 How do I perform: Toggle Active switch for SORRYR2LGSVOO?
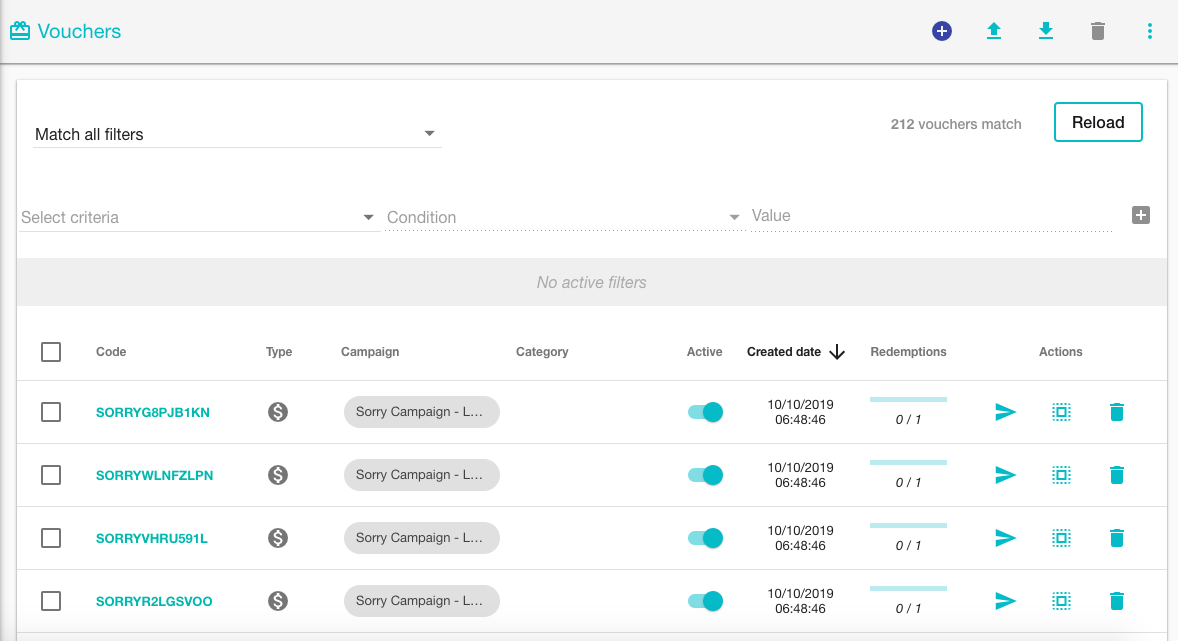pyautogui.click(x=705, y=601)
